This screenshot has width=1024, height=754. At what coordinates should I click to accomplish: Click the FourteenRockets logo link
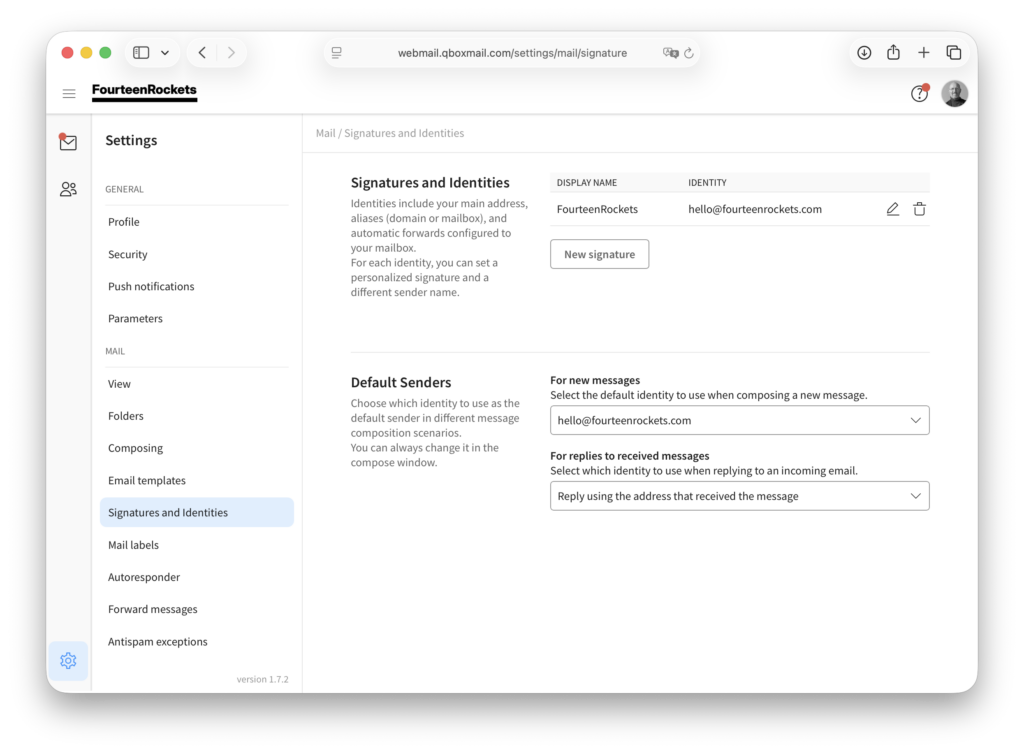tap(144, 91)
